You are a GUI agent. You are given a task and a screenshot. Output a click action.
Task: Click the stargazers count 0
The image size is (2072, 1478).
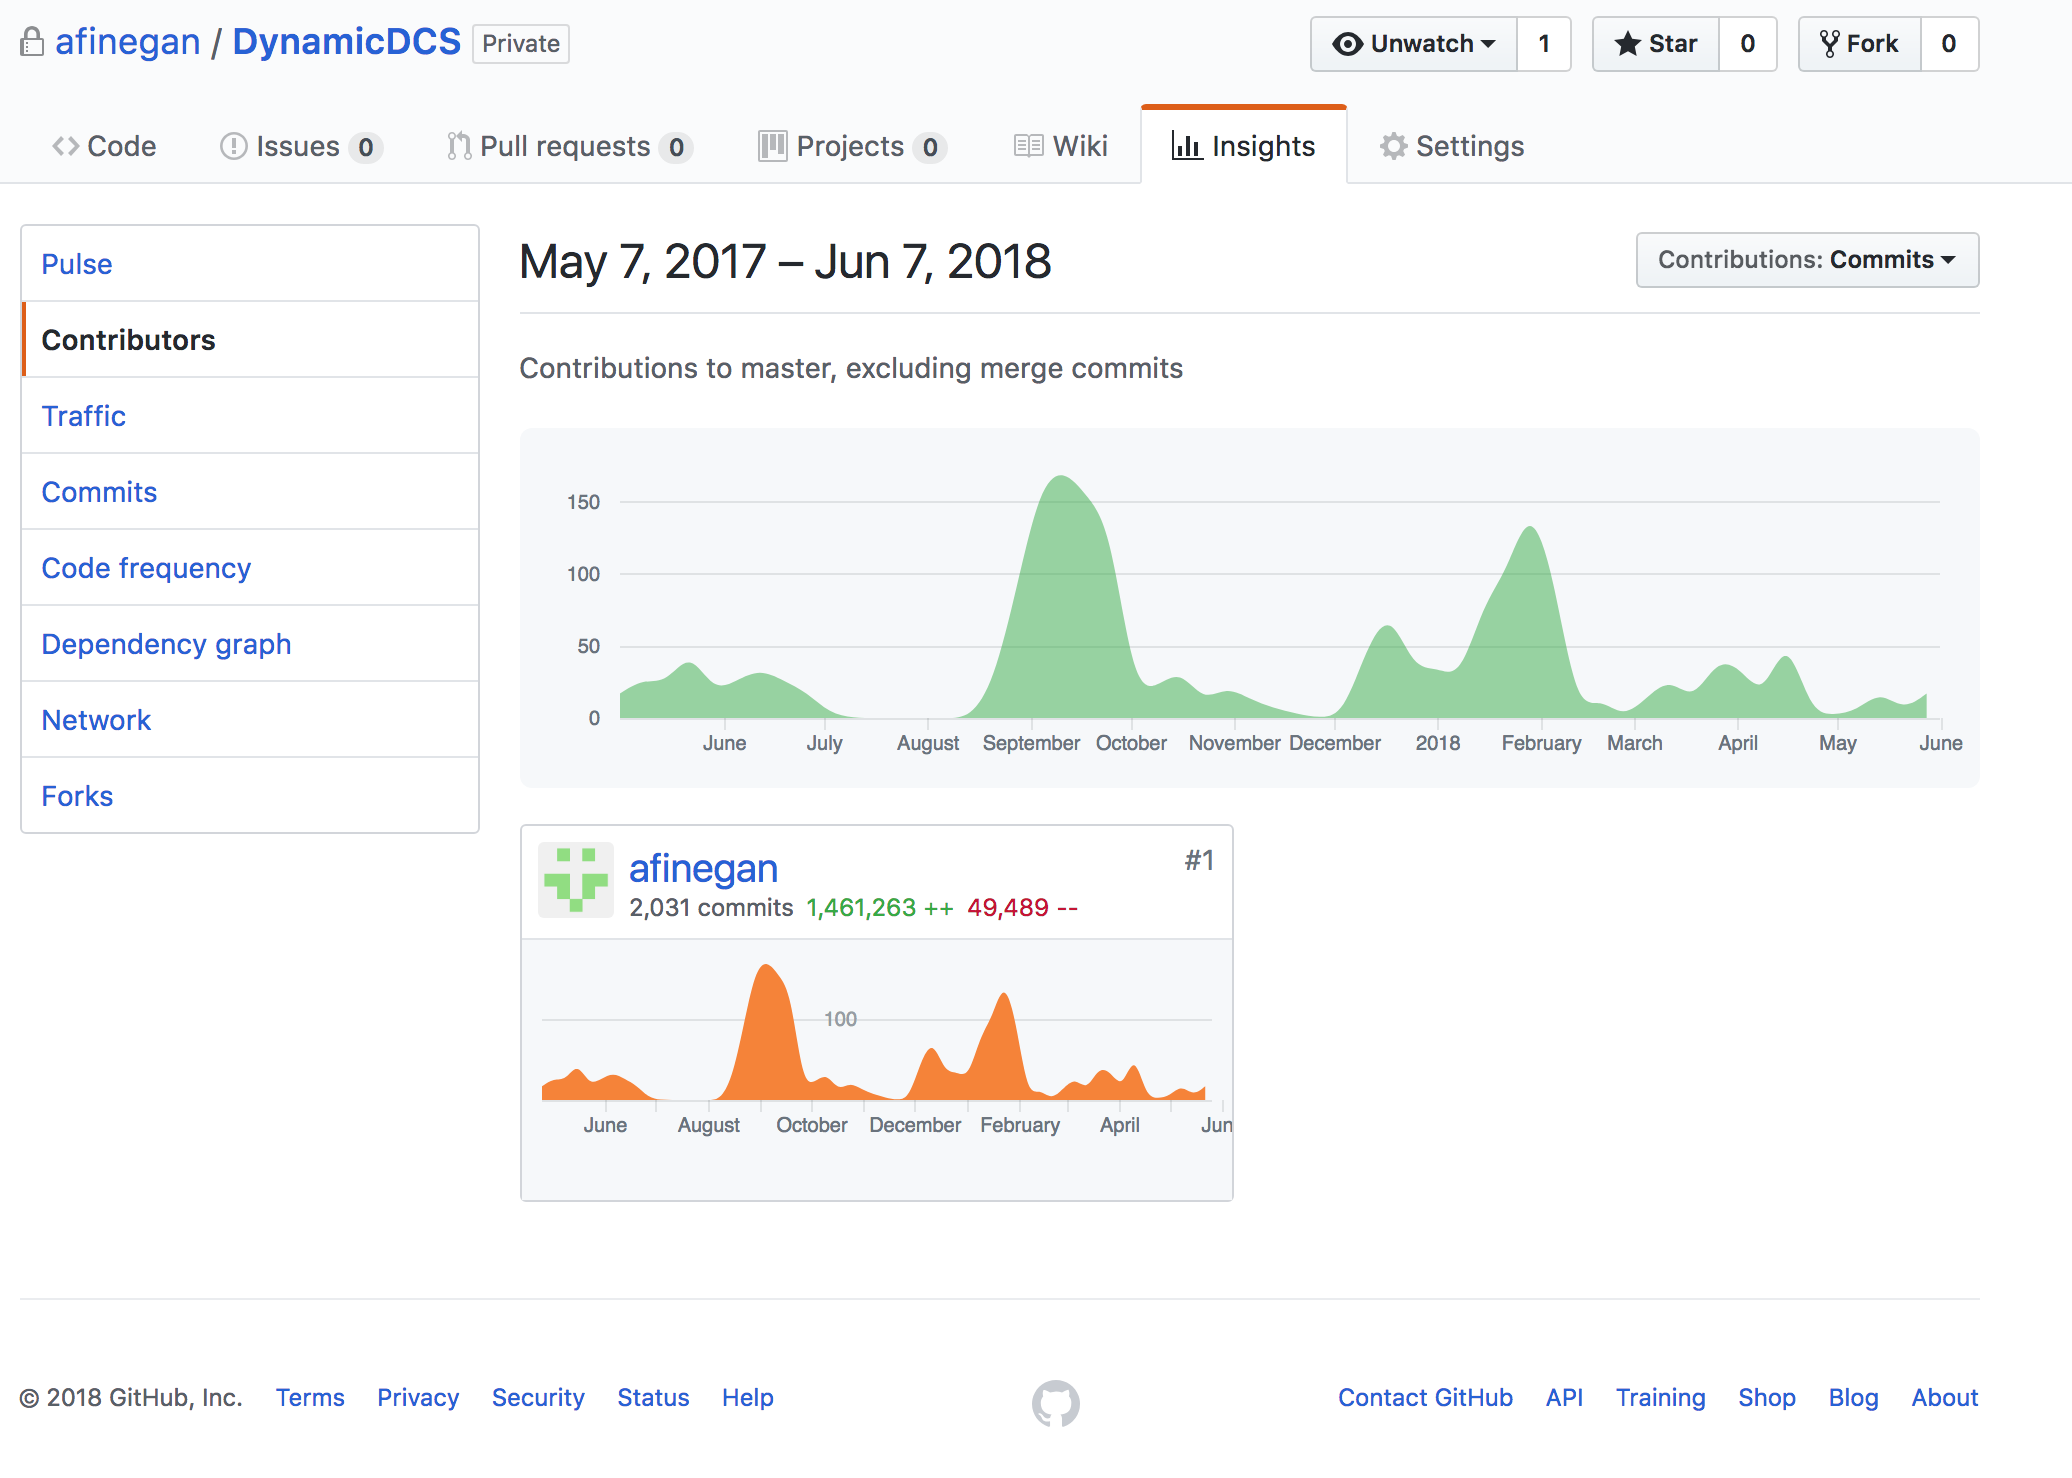pos(1748,44)
